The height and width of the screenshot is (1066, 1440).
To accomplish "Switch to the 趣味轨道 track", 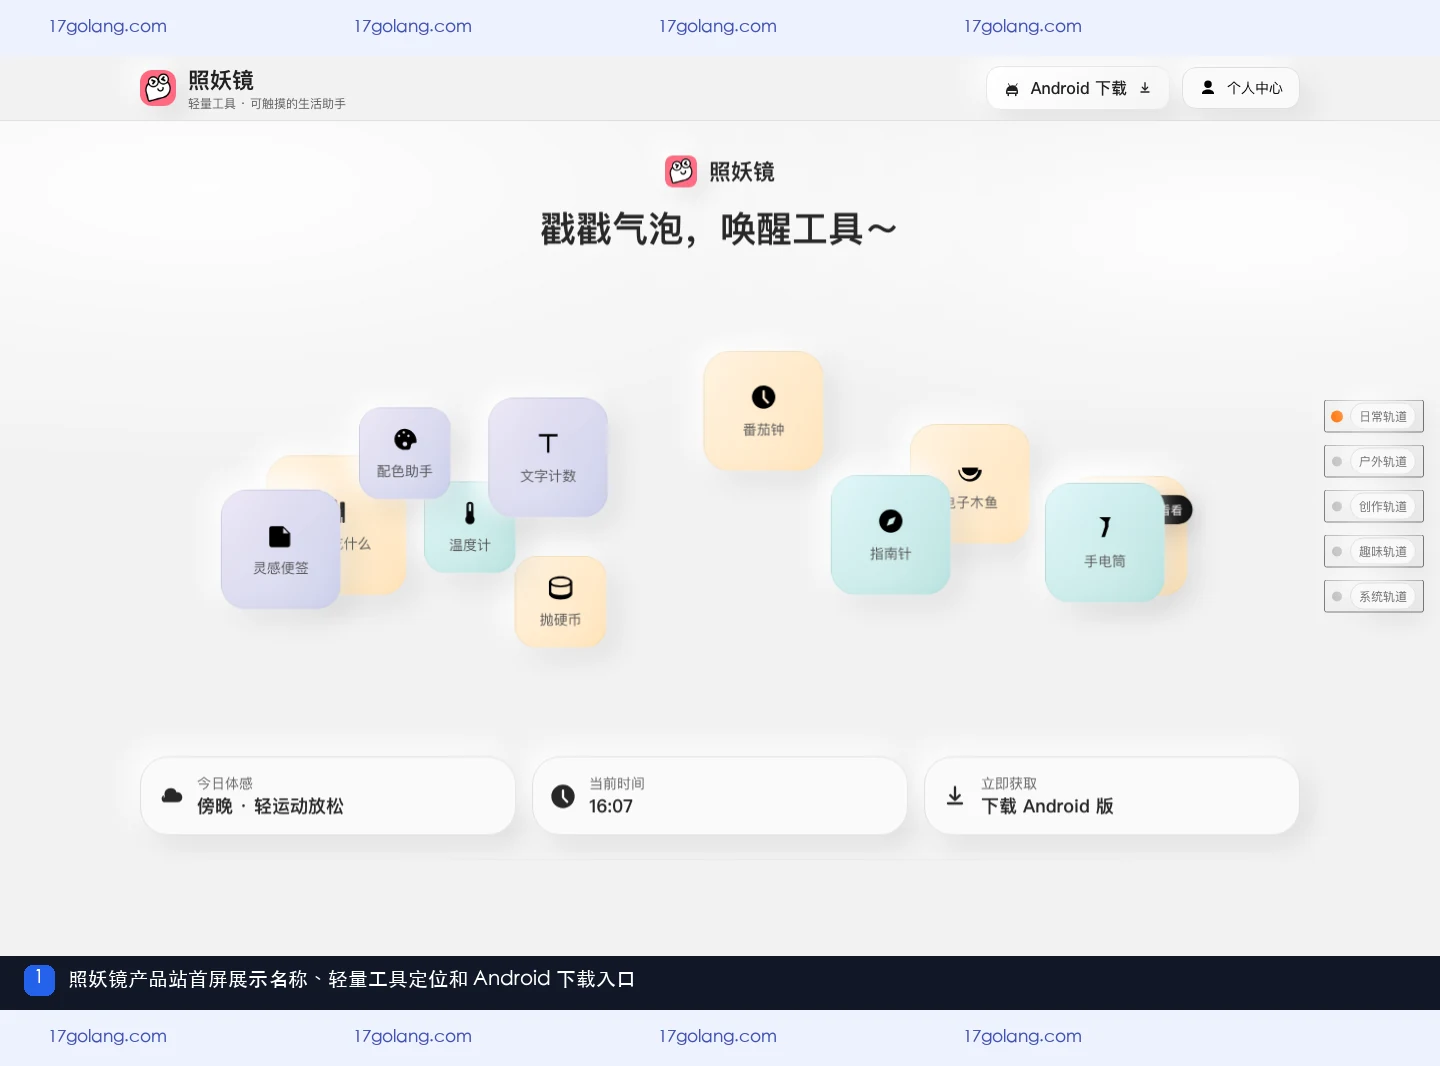I will (1374, 552).
